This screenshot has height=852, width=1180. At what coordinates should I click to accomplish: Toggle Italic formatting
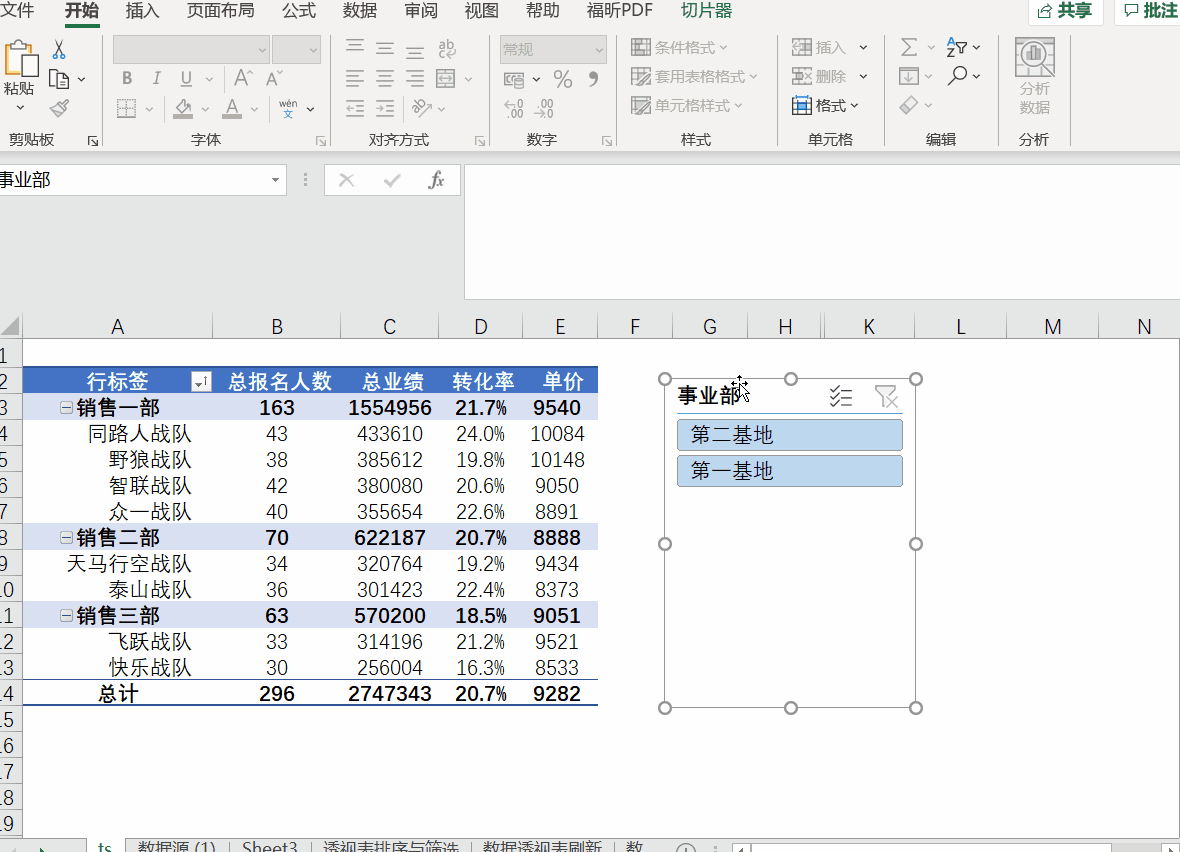[x=157, y=78]
